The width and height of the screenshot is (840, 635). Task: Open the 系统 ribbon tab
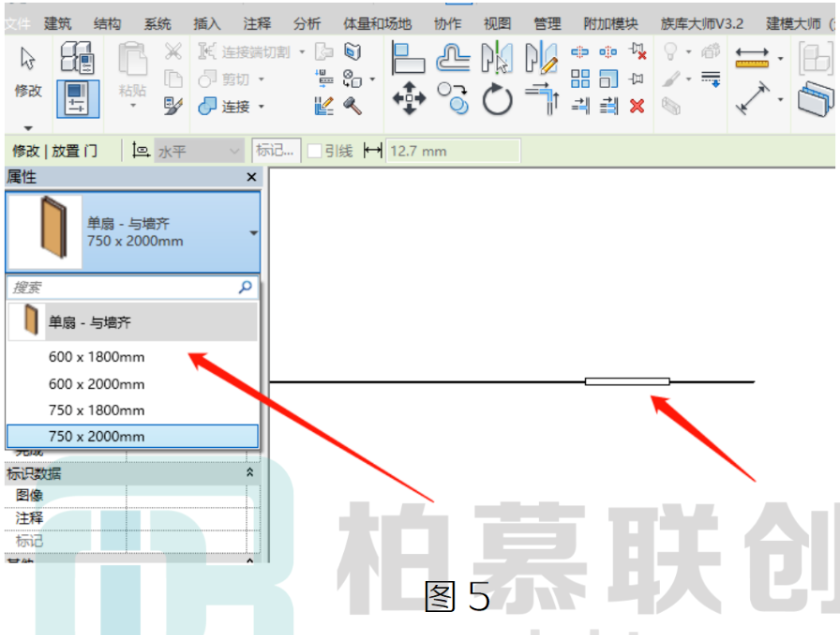click(x=158, y=24)
